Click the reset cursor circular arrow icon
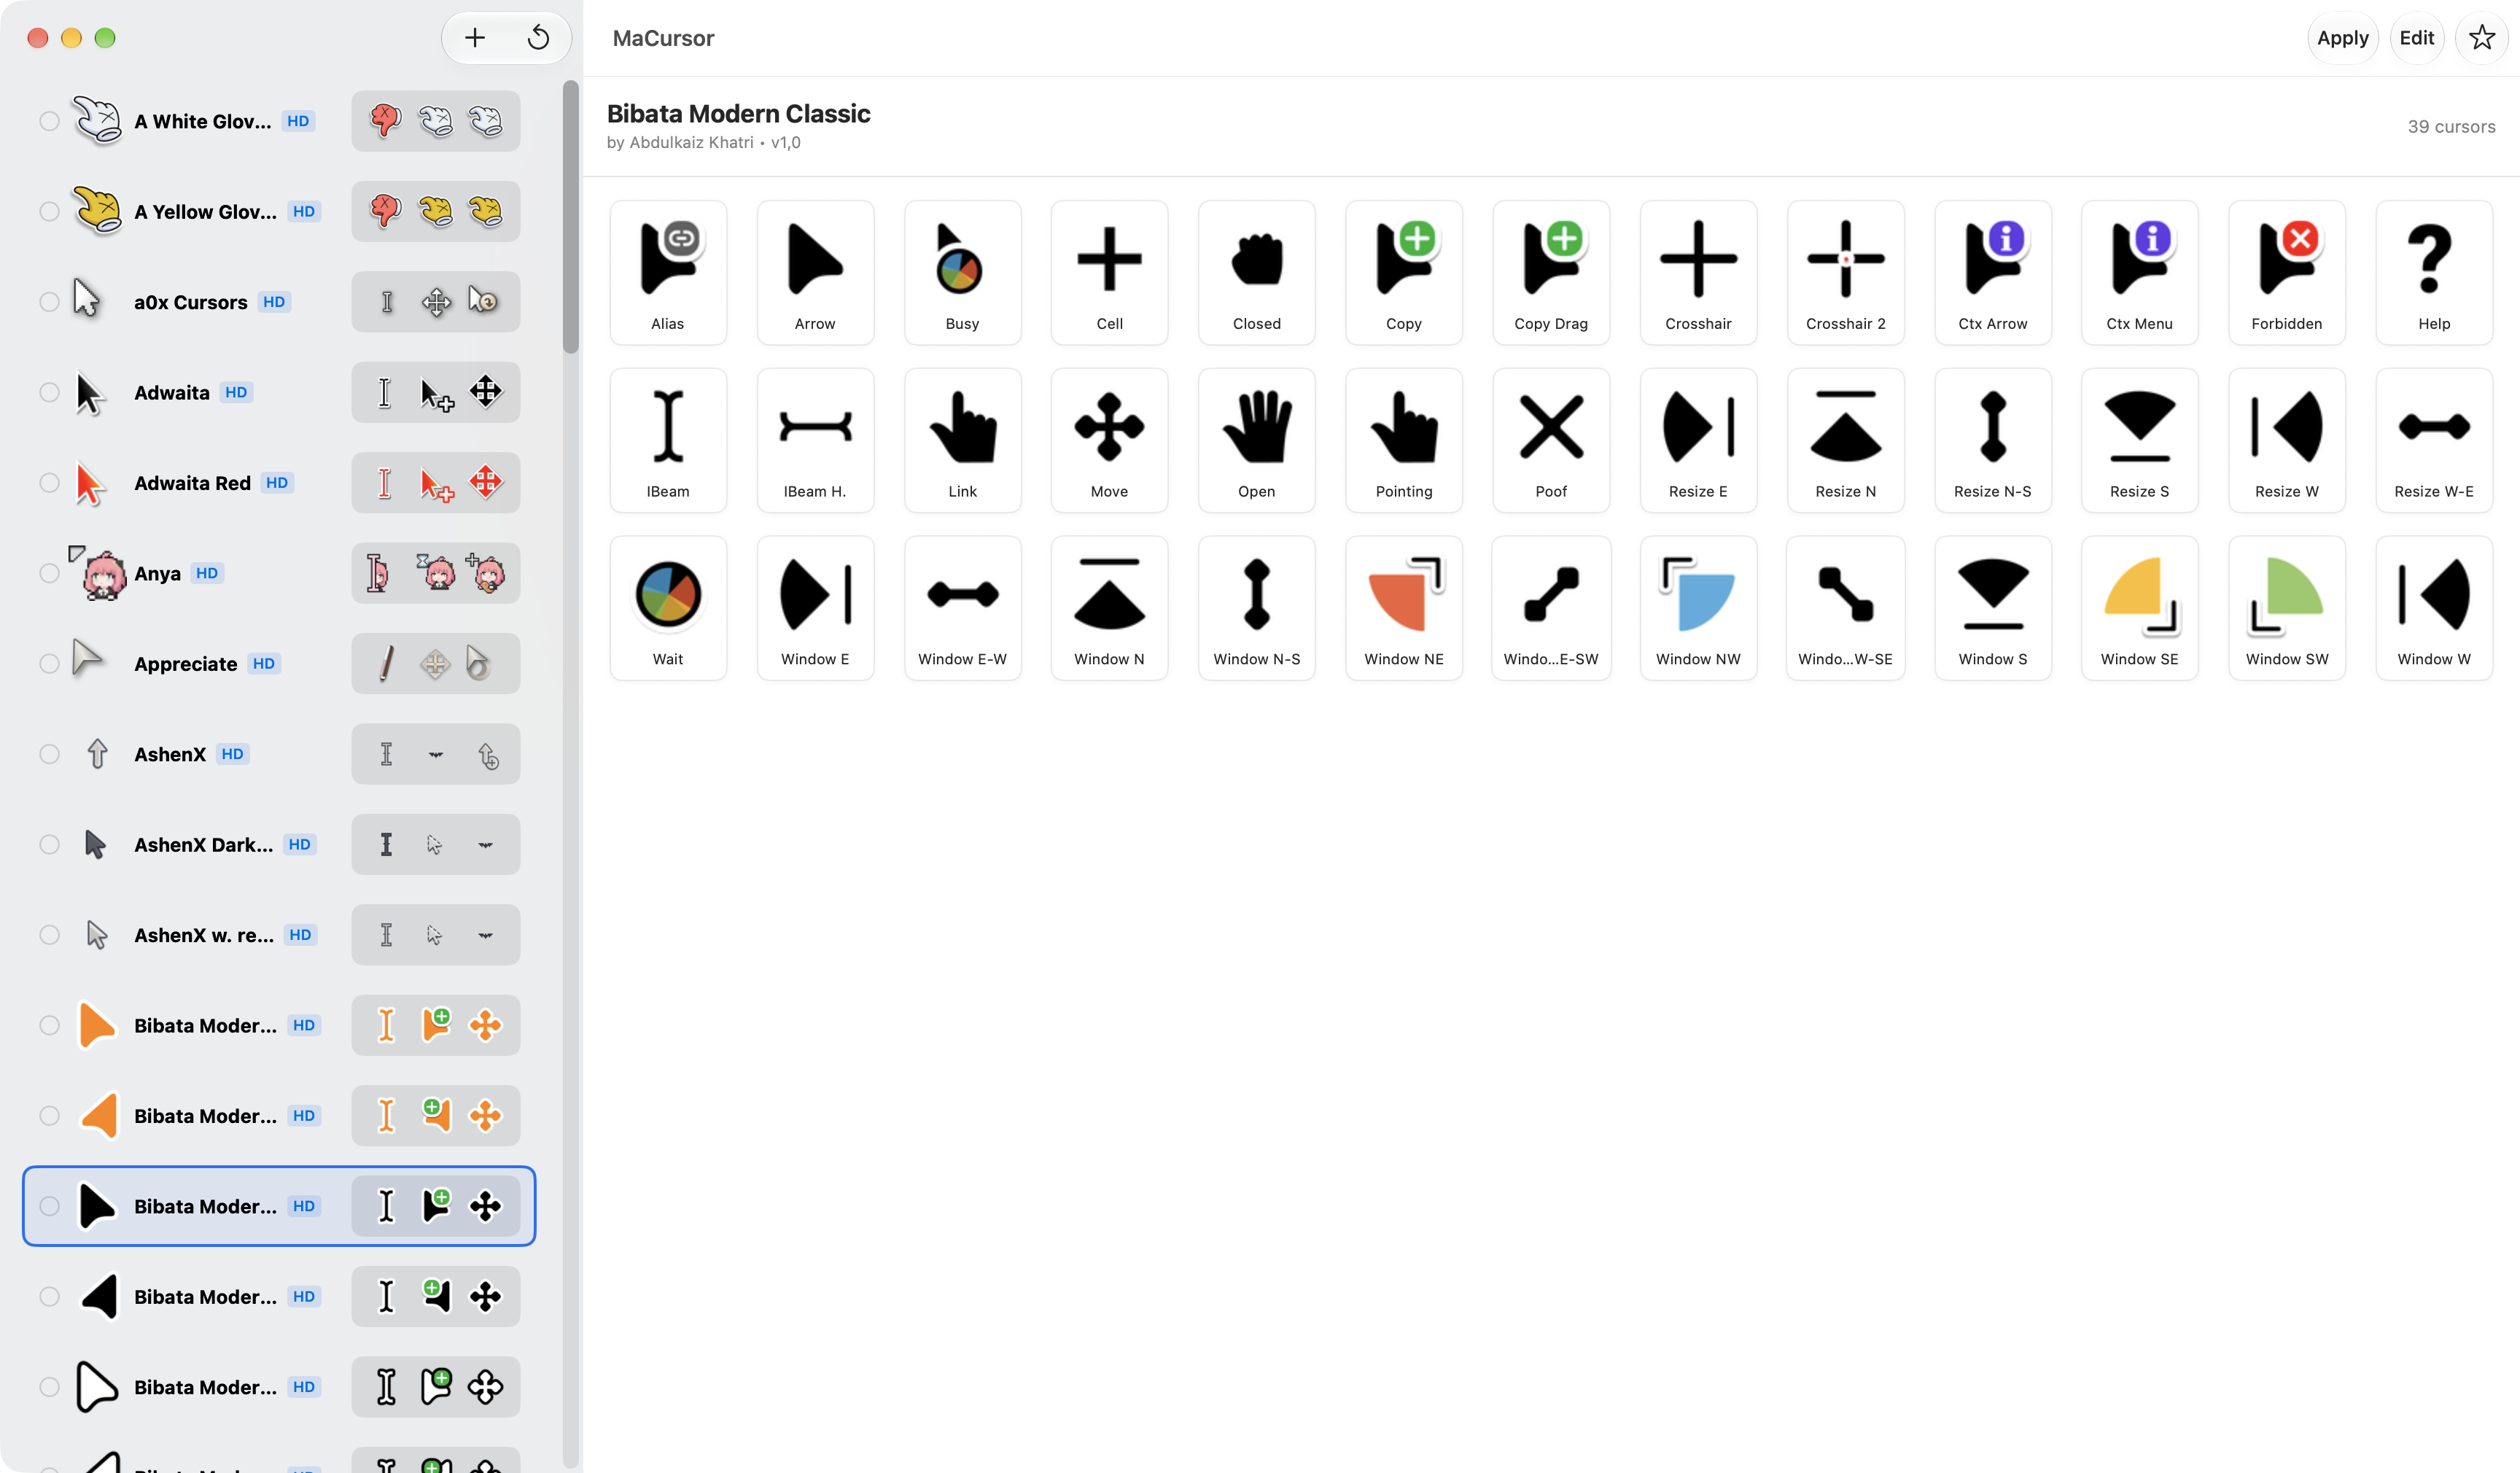The height and width of the screenshot is (1473, 2520). click(x=538, y=38)
